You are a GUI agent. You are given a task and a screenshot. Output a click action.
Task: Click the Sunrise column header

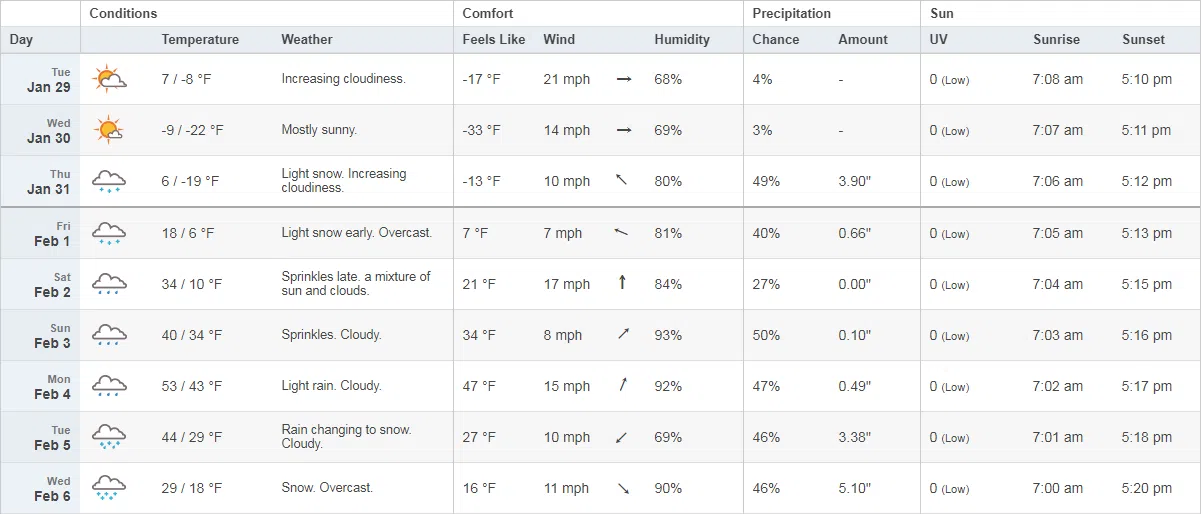tap(1056, 40)
